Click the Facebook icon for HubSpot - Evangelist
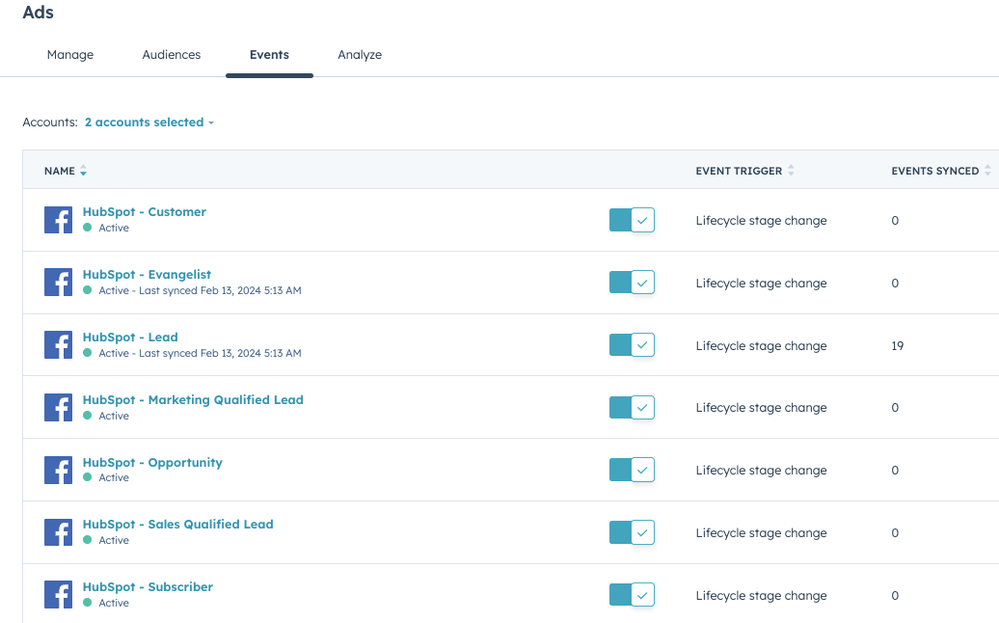The height and width of the screenshot is (623, 999). tap(58, 282)
